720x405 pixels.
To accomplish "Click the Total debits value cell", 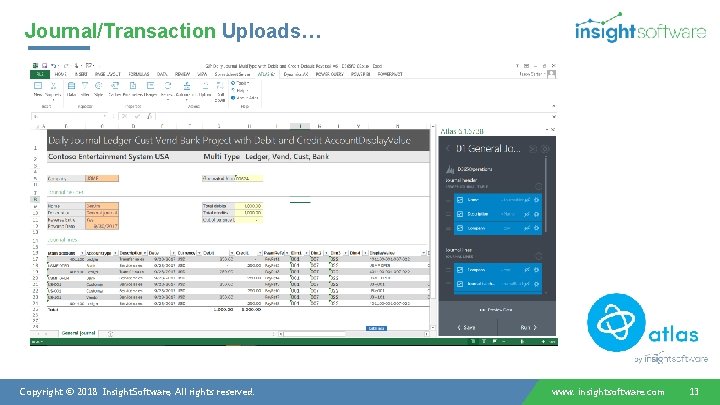I will coord(248,206).
